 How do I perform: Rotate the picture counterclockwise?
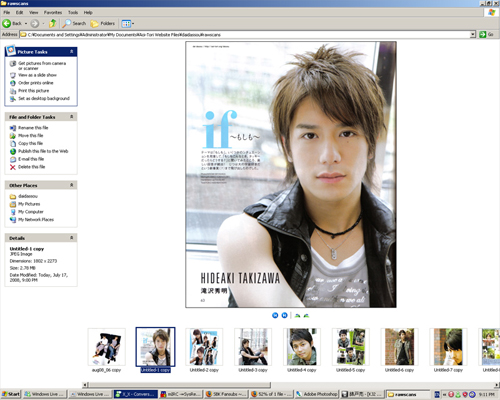click(306, 315)
